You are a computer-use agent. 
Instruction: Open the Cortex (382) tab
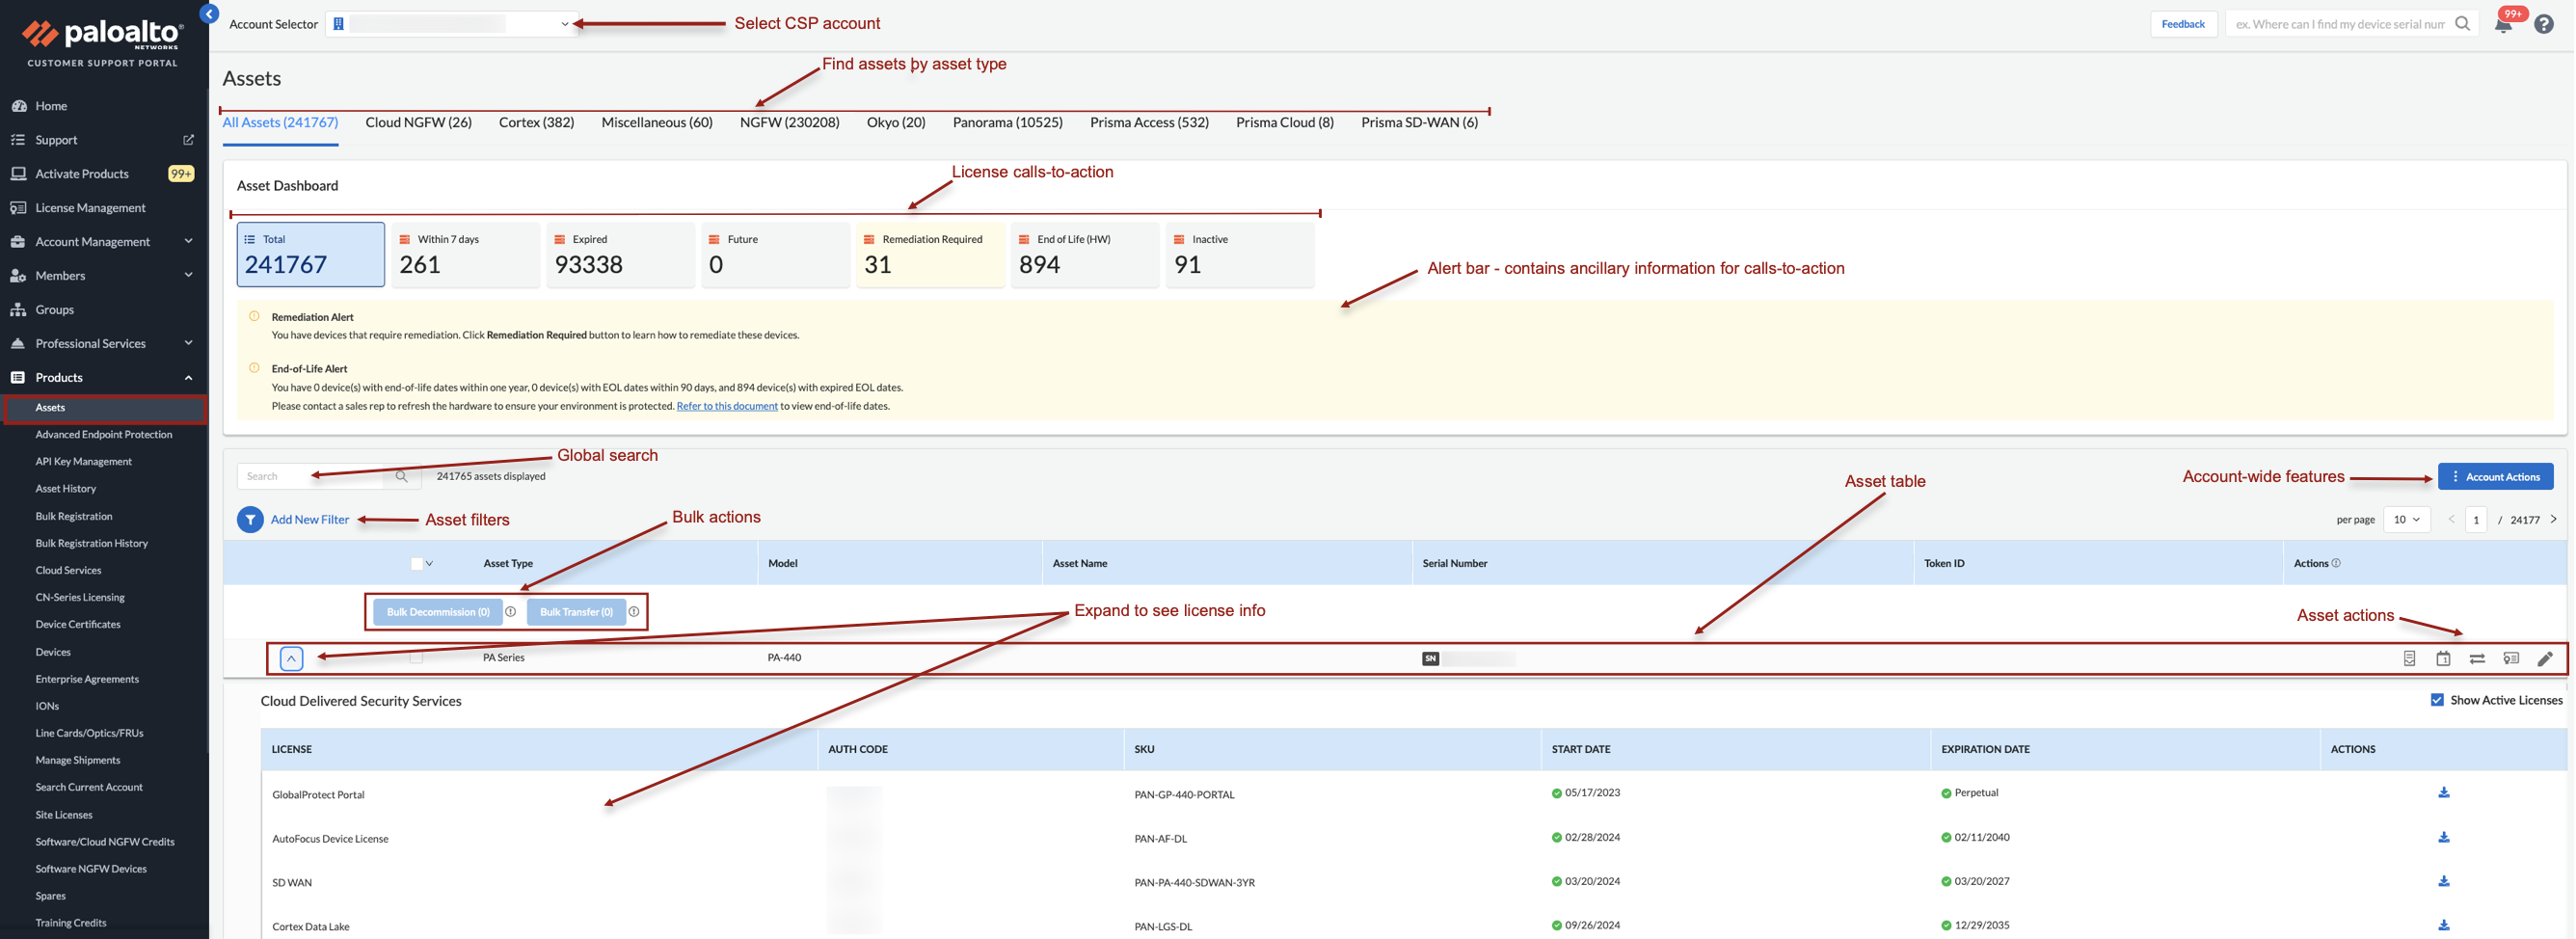(536, 122)
